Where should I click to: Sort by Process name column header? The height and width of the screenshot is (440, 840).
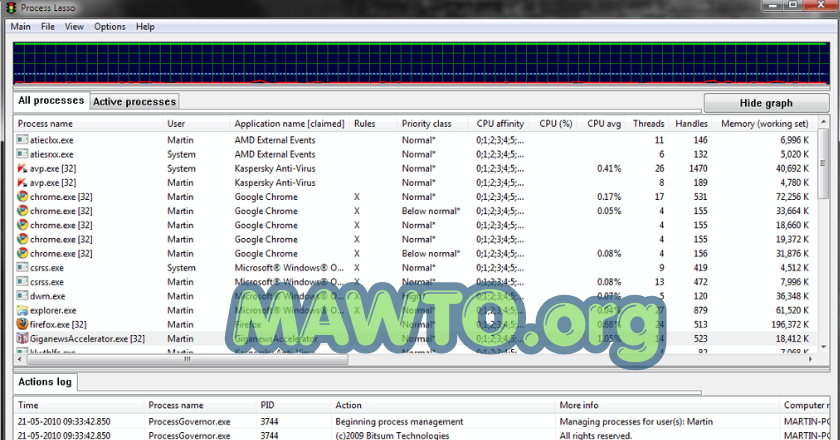(88, 124)
